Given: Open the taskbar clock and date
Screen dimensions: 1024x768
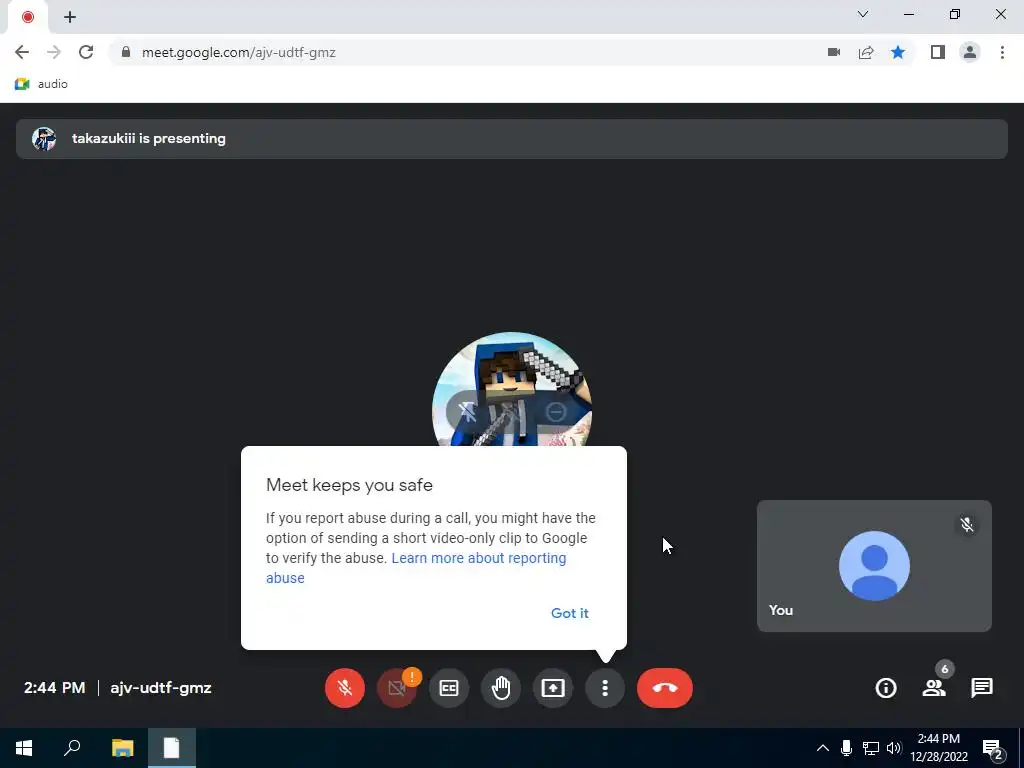Looking at the screenshot, I should pos(938,748).
